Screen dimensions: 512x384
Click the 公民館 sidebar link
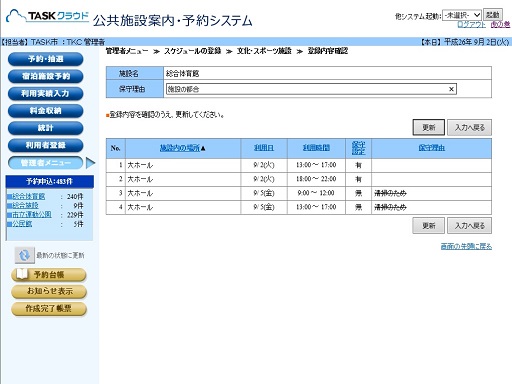(22, 223)
